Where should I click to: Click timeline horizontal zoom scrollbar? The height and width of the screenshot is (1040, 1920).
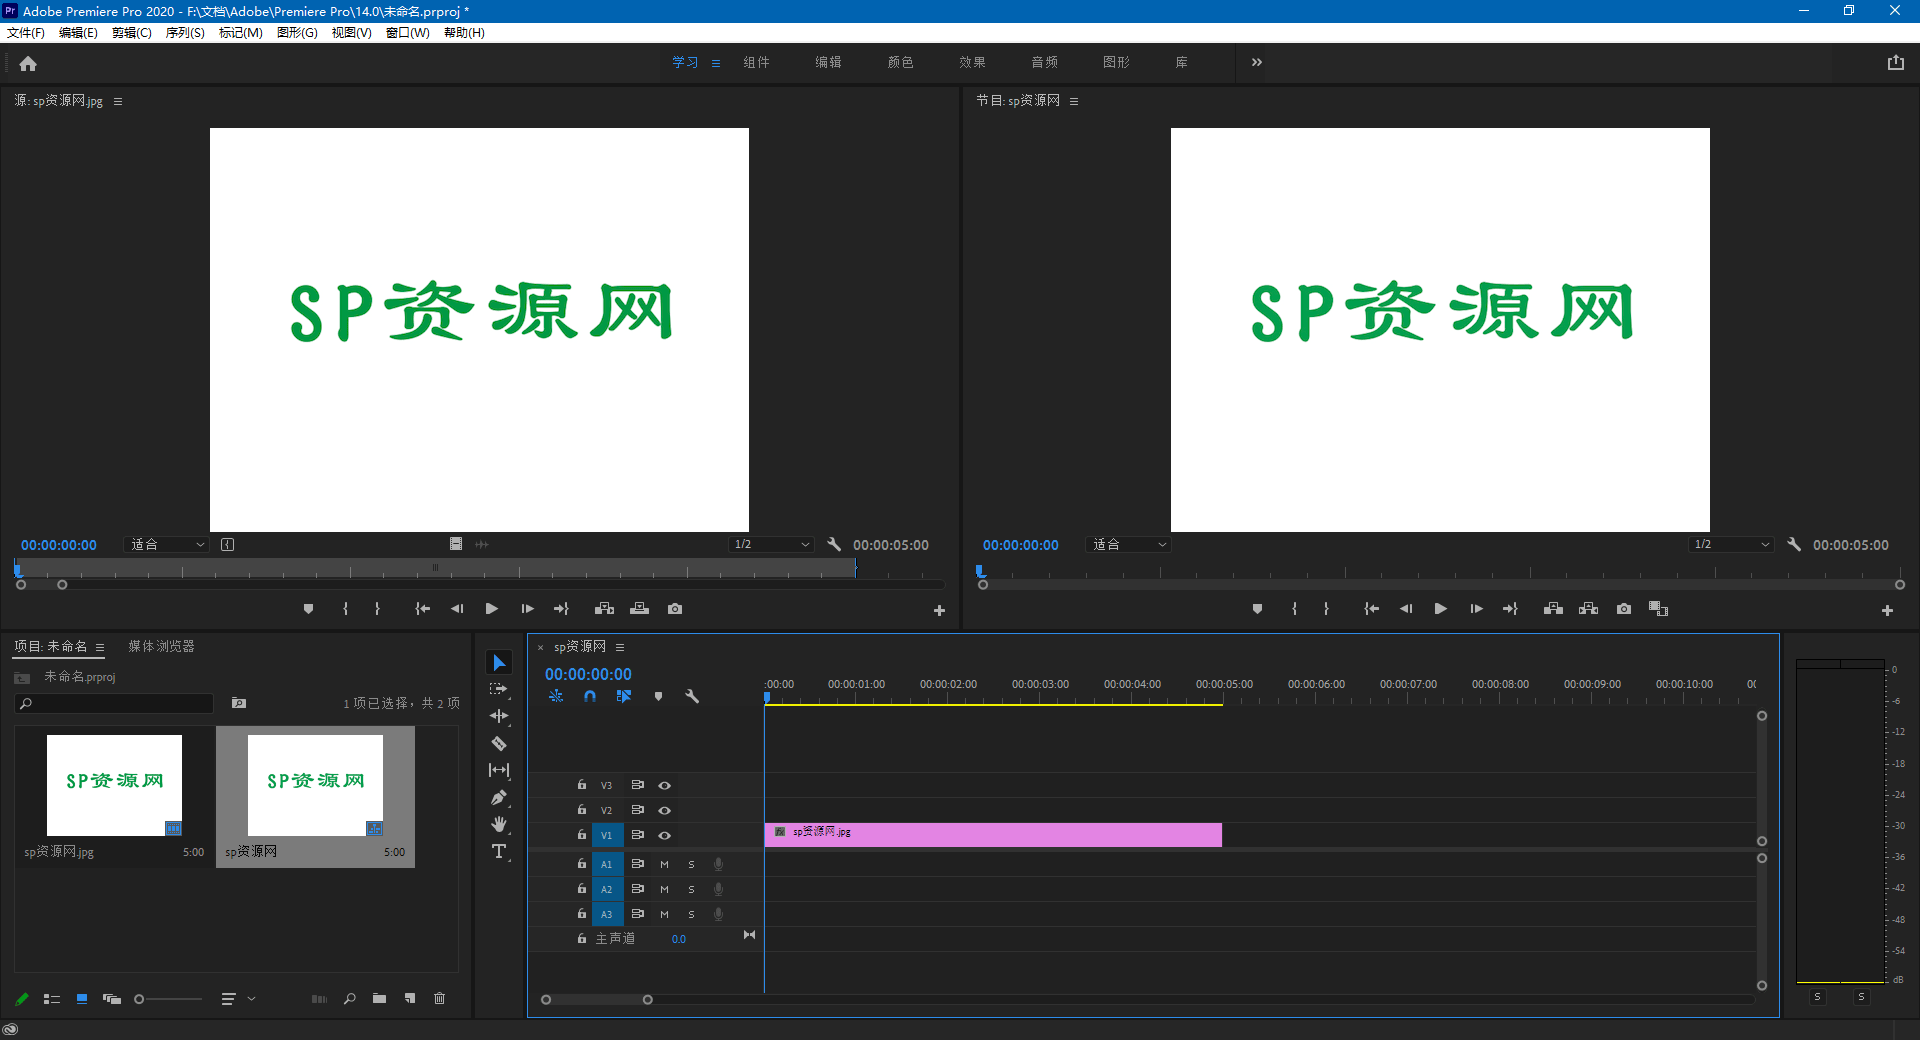point(597,1000)
